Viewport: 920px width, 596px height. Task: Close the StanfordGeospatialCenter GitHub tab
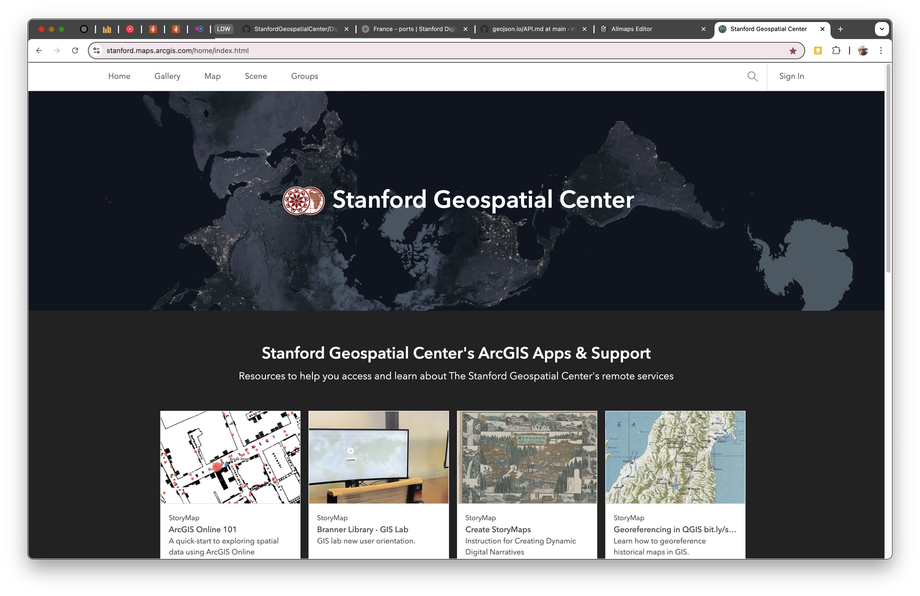(x=346, y=29)
